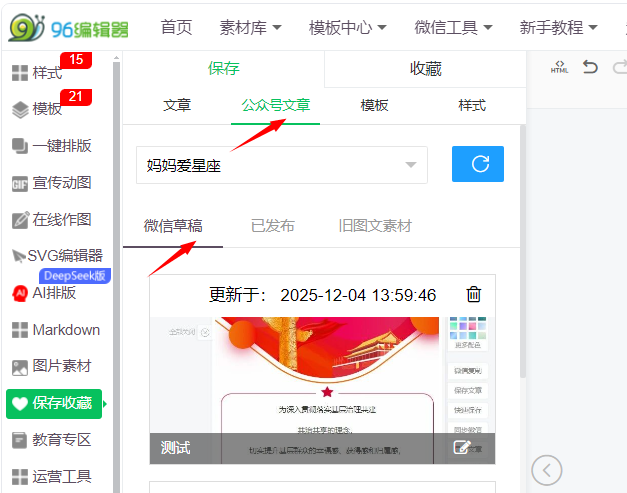Open the 模板中心 dropdown menu
Image resolution: width=627 pixels, height=493 pixels.
pyautogui.click(x=350, y=27)
